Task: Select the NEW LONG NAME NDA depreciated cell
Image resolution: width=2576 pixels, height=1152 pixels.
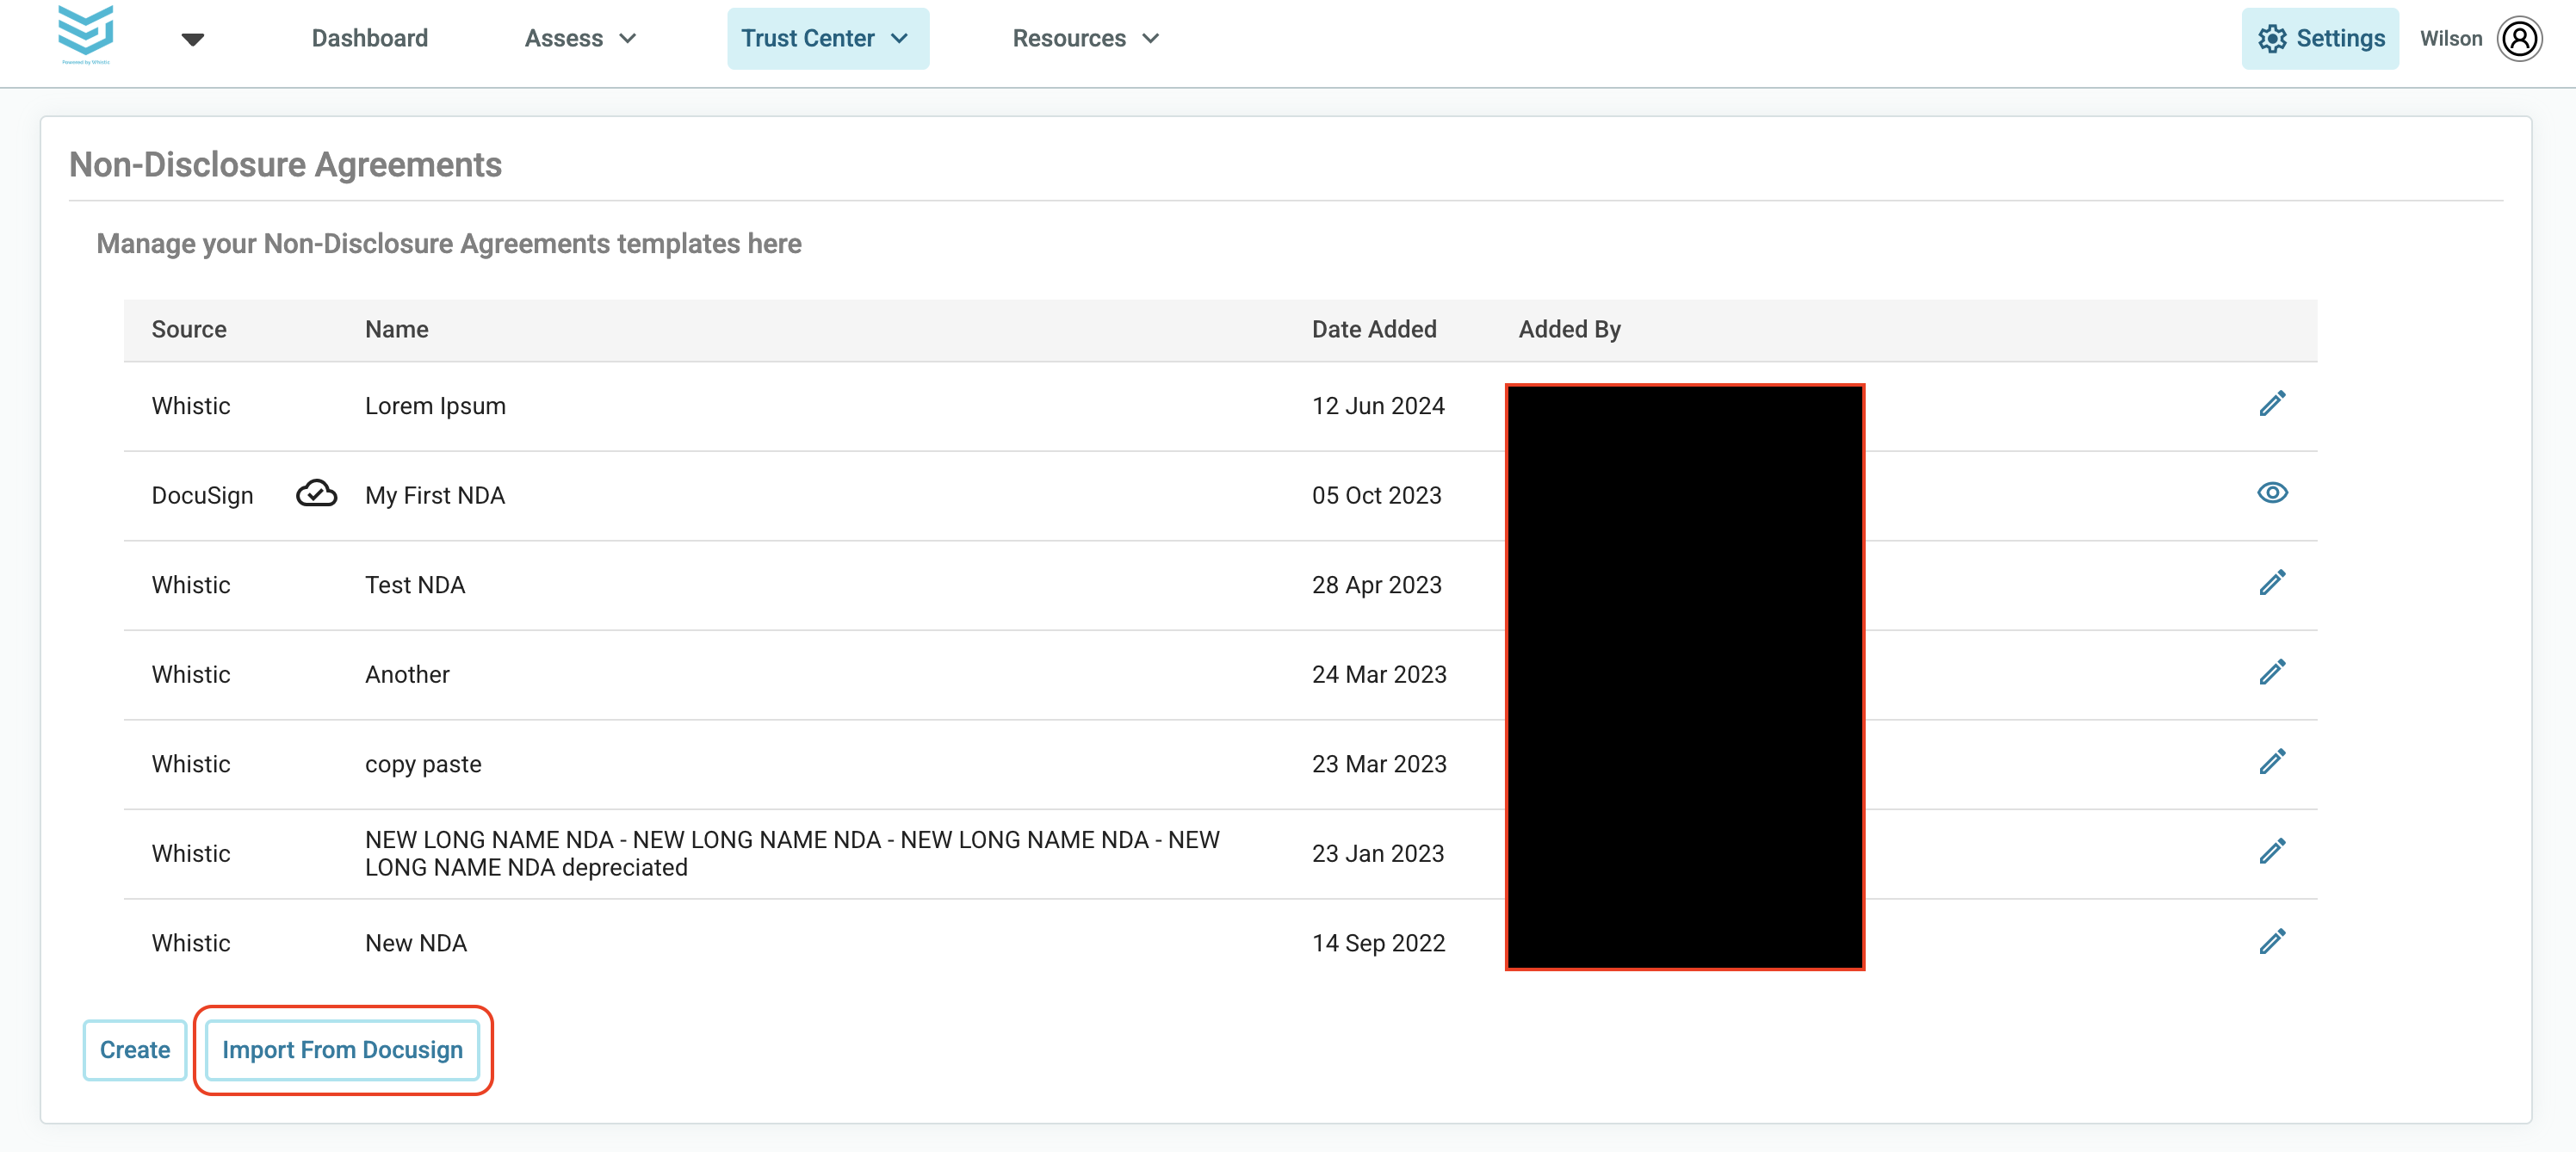Action: pos(792,853)
